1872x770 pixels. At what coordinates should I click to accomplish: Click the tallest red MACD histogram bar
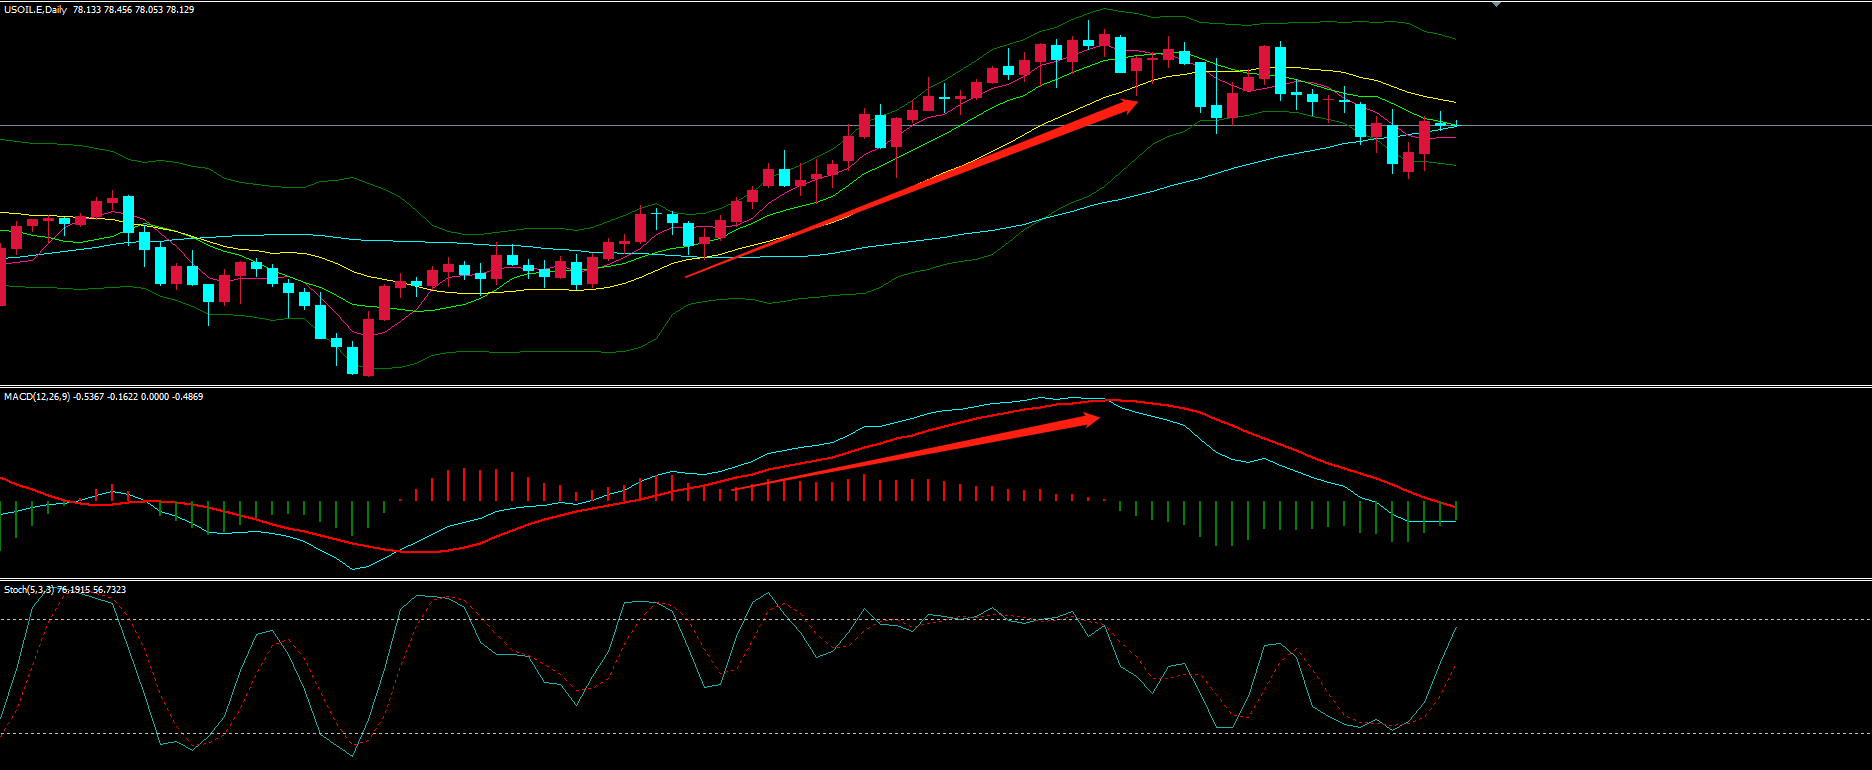464,484
